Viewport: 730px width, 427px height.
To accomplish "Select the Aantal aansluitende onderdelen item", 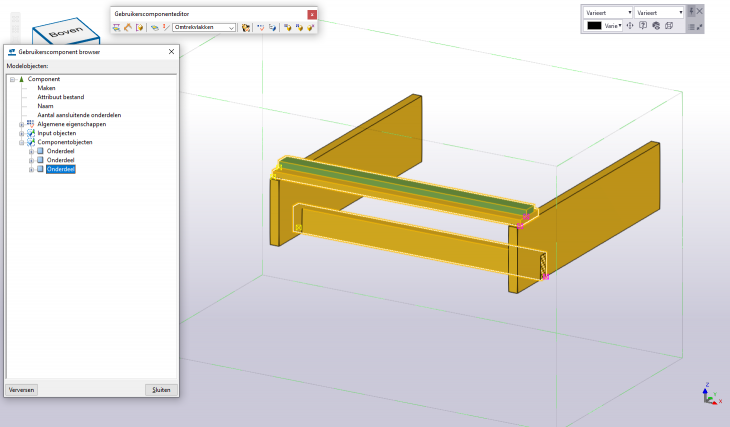I will click(79, 115).
